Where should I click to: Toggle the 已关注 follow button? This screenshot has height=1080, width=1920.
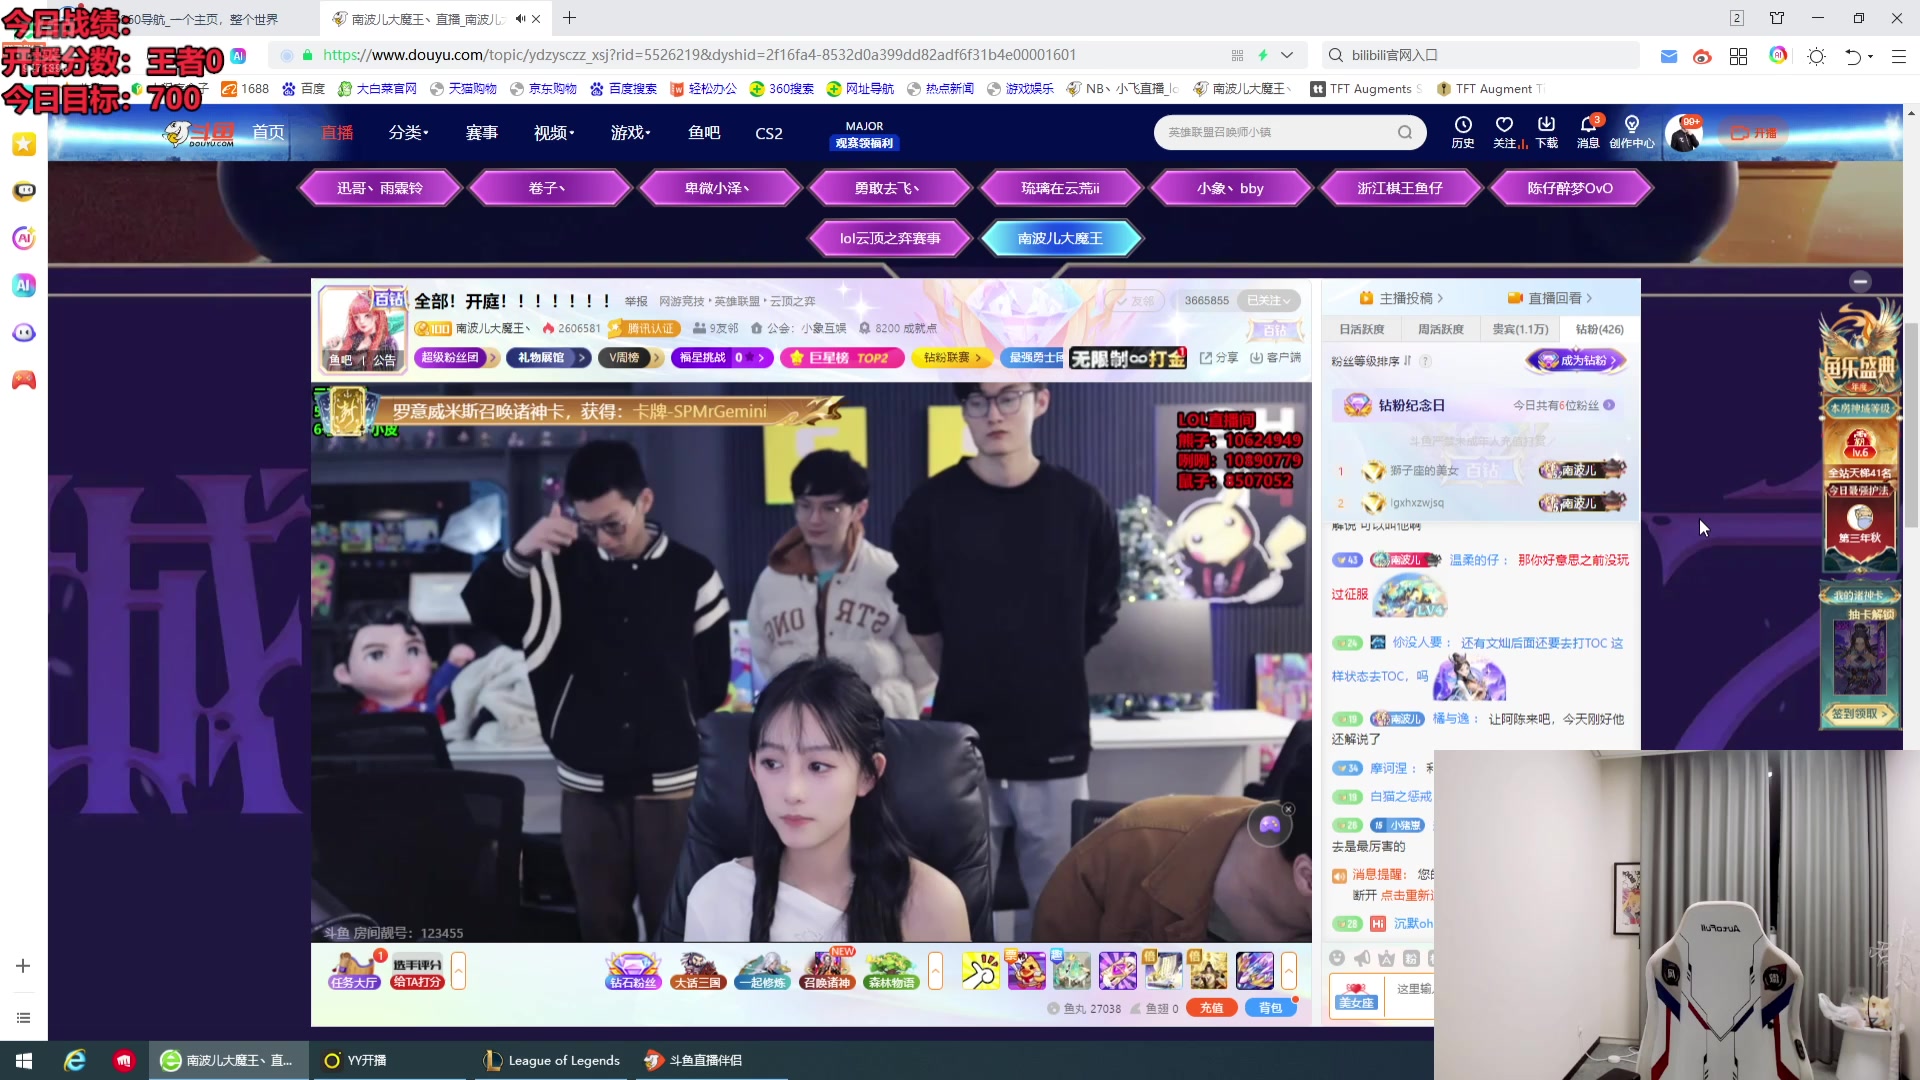[1269, 300]
